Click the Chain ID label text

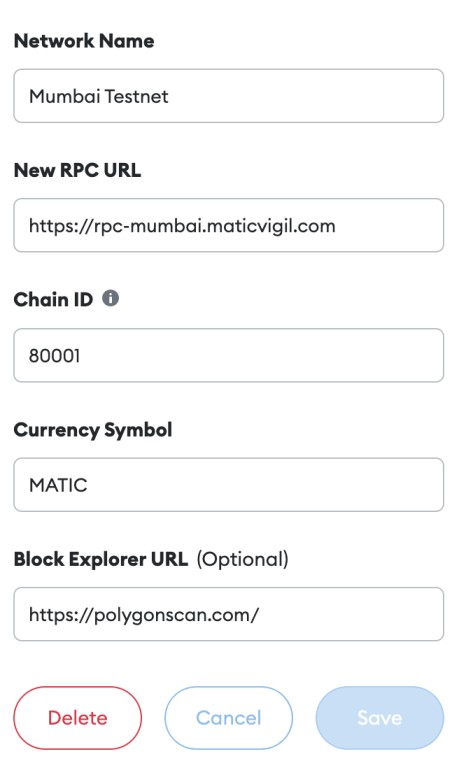click(53, 299)
